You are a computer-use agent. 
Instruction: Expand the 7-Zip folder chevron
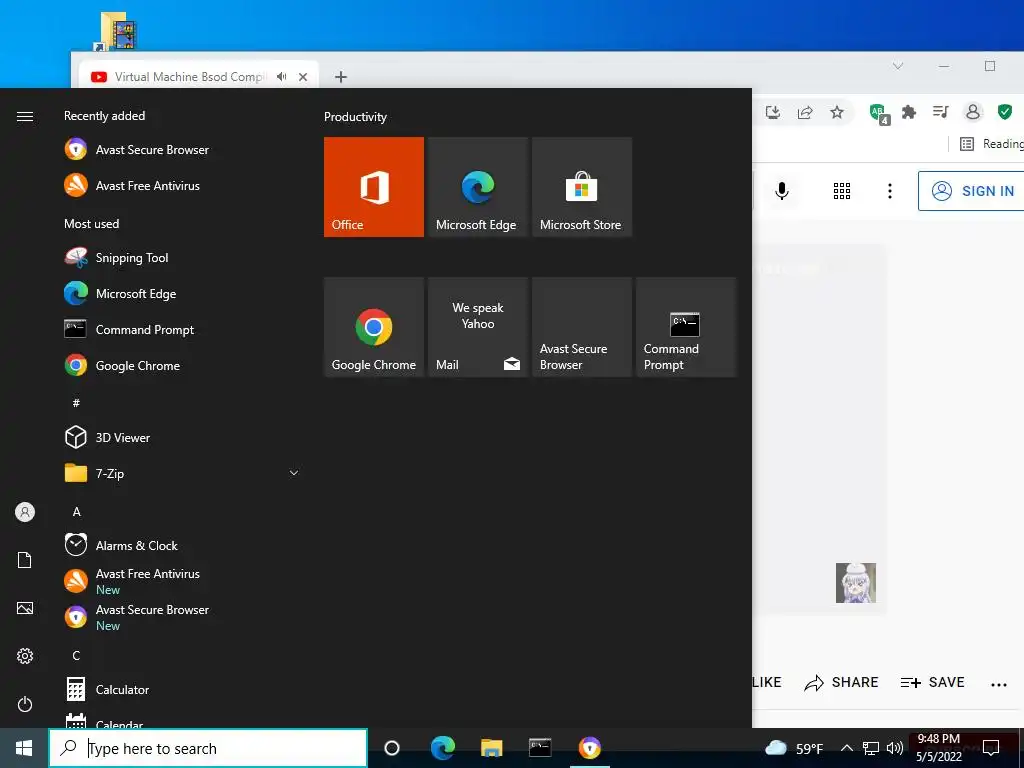coord(294,473)
